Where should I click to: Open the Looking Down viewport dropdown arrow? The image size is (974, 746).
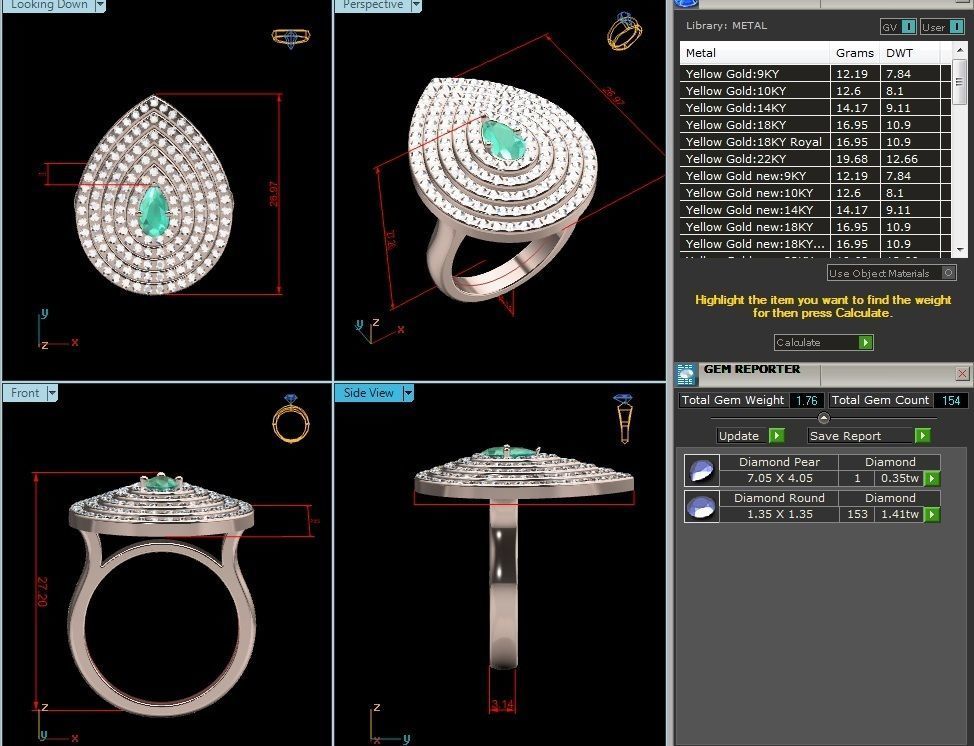point(100,6)
